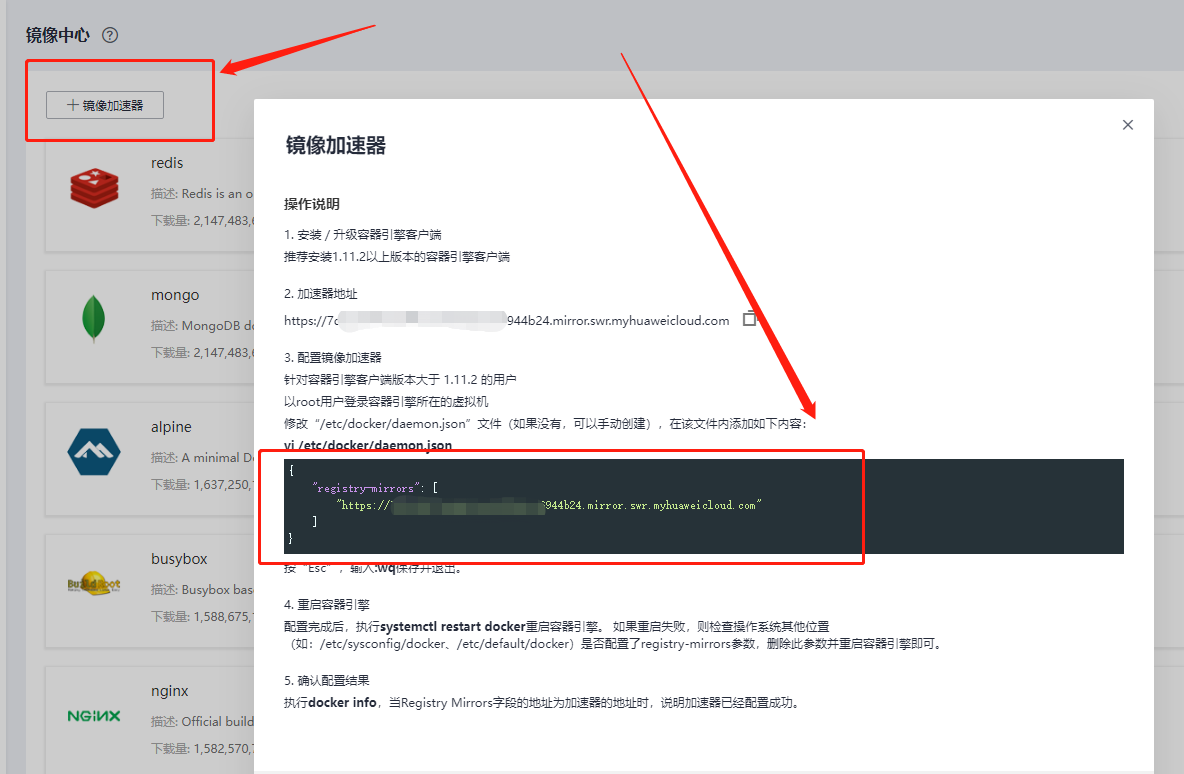This screenshot has height=774, width=1184.
Task: Click the 镜像中心 page title
Action: (58, 35)
